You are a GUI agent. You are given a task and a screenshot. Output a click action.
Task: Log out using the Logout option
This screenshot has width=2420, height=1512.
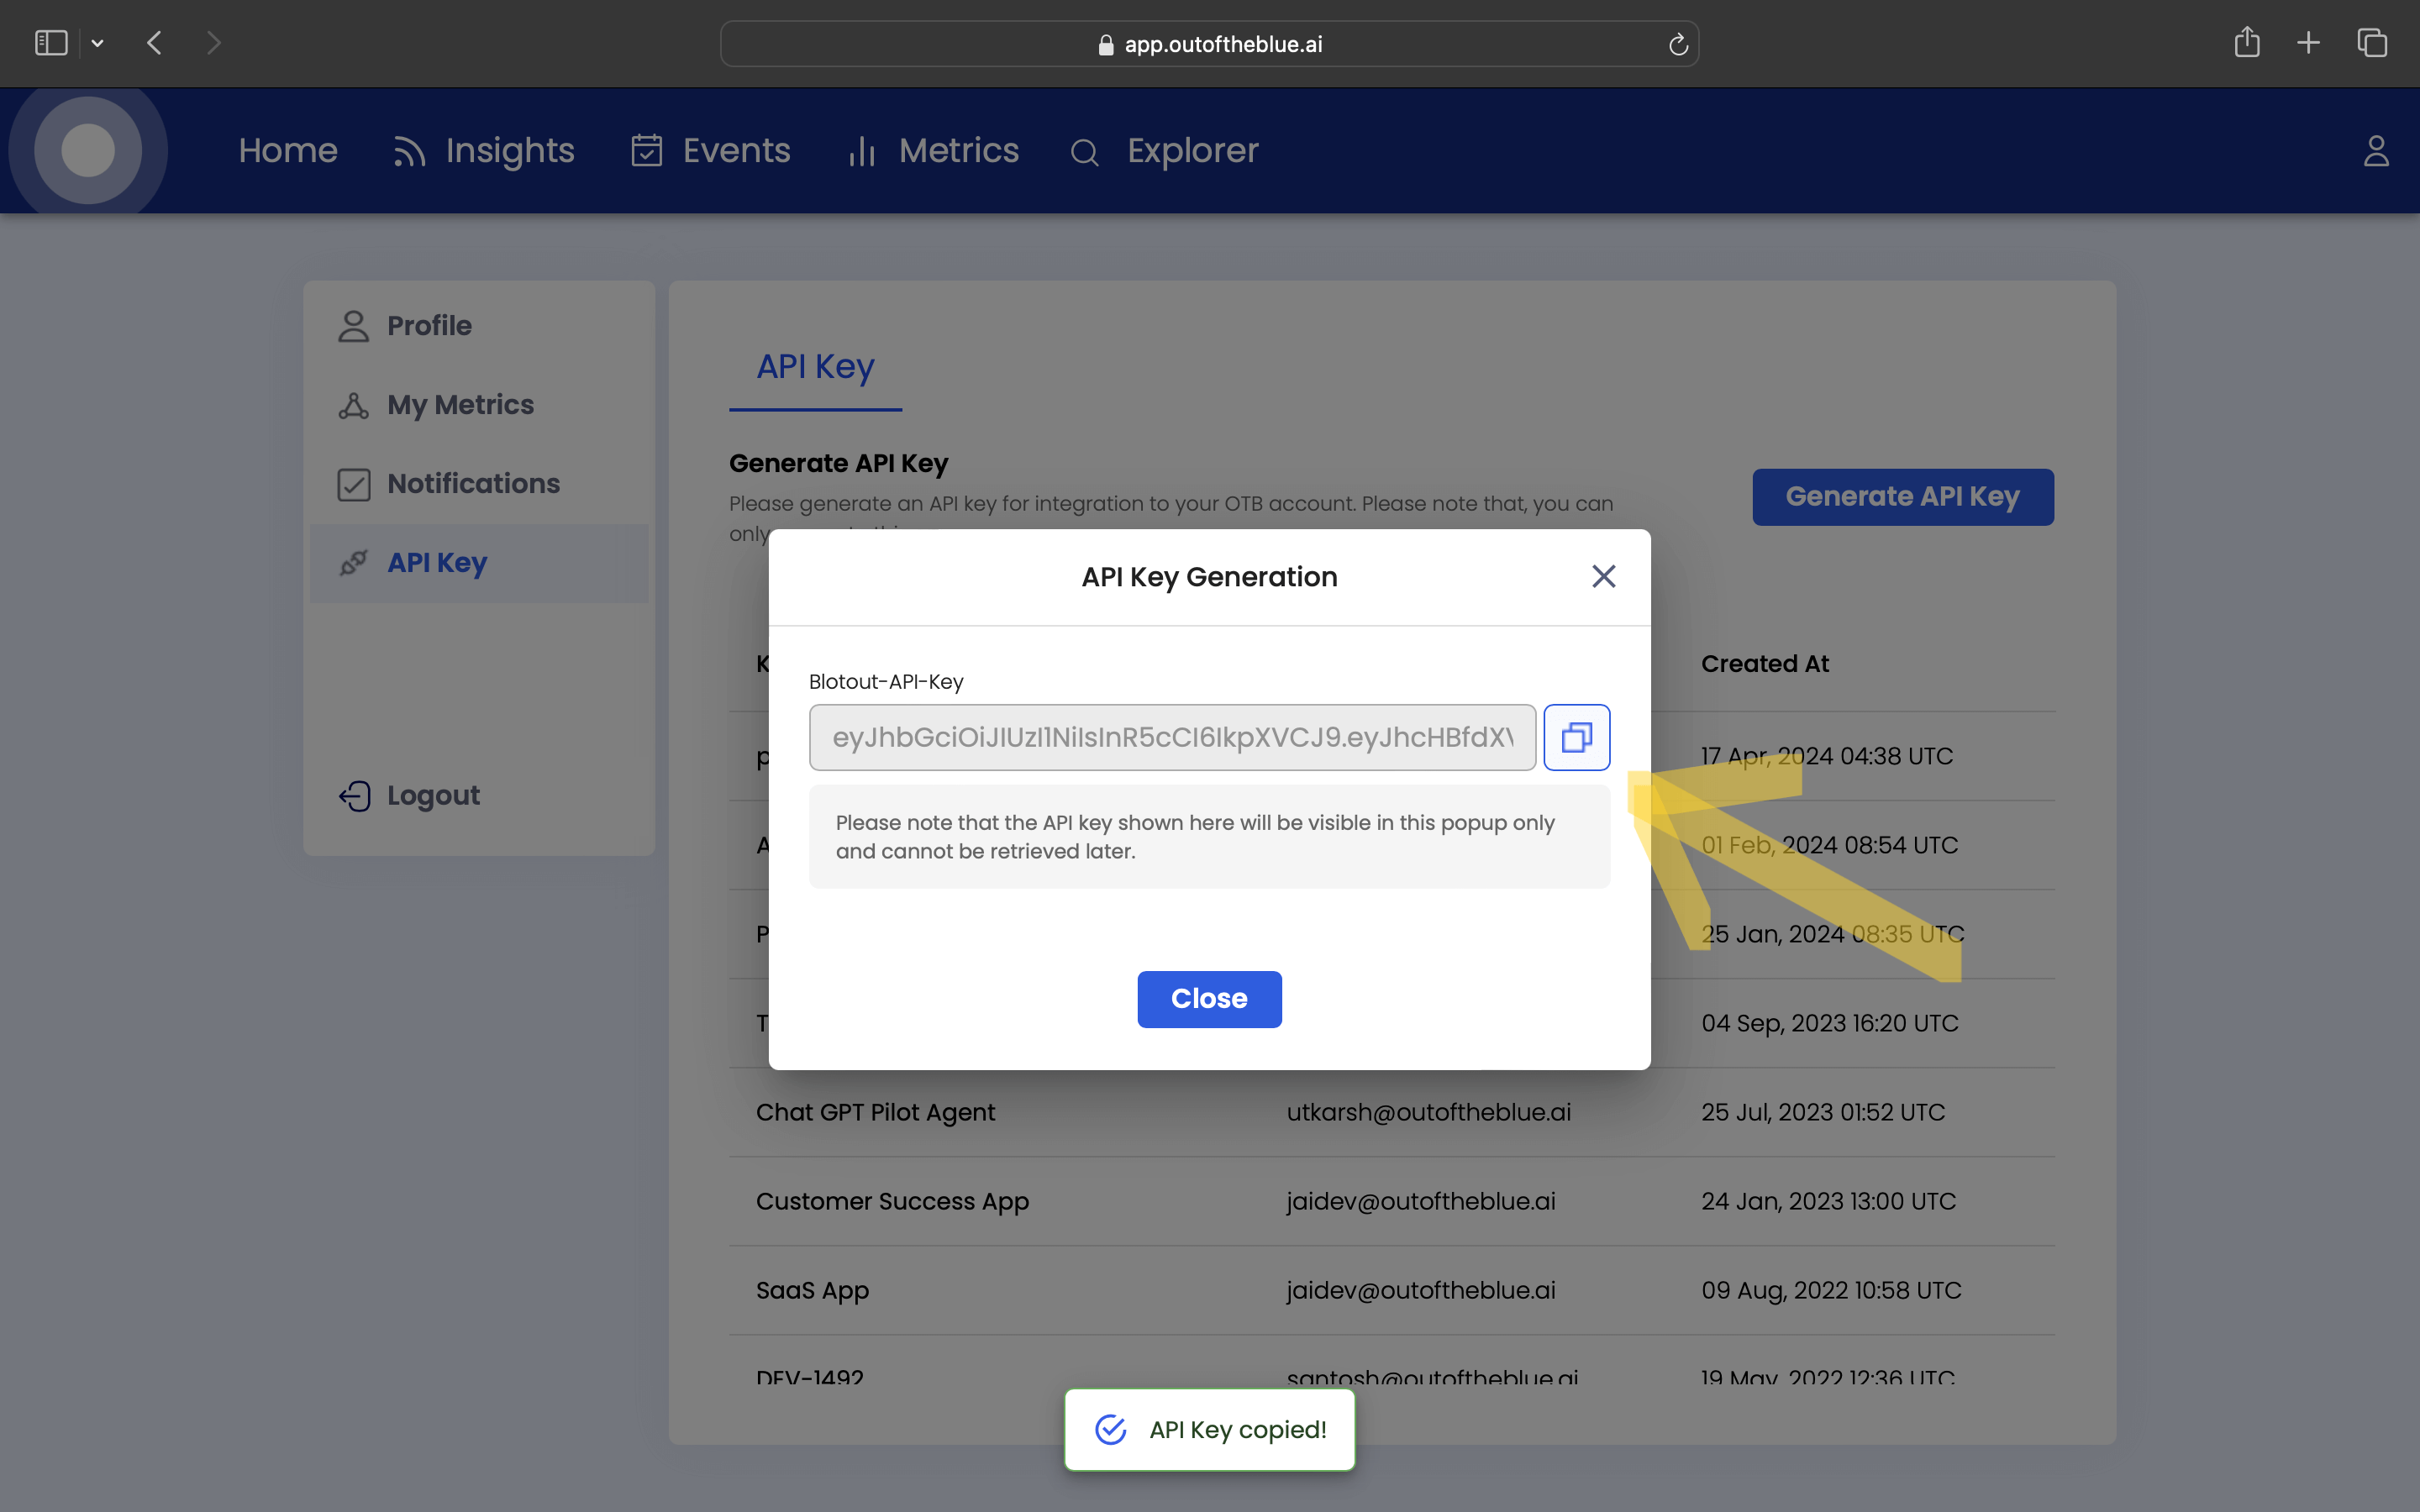point(432,796)
